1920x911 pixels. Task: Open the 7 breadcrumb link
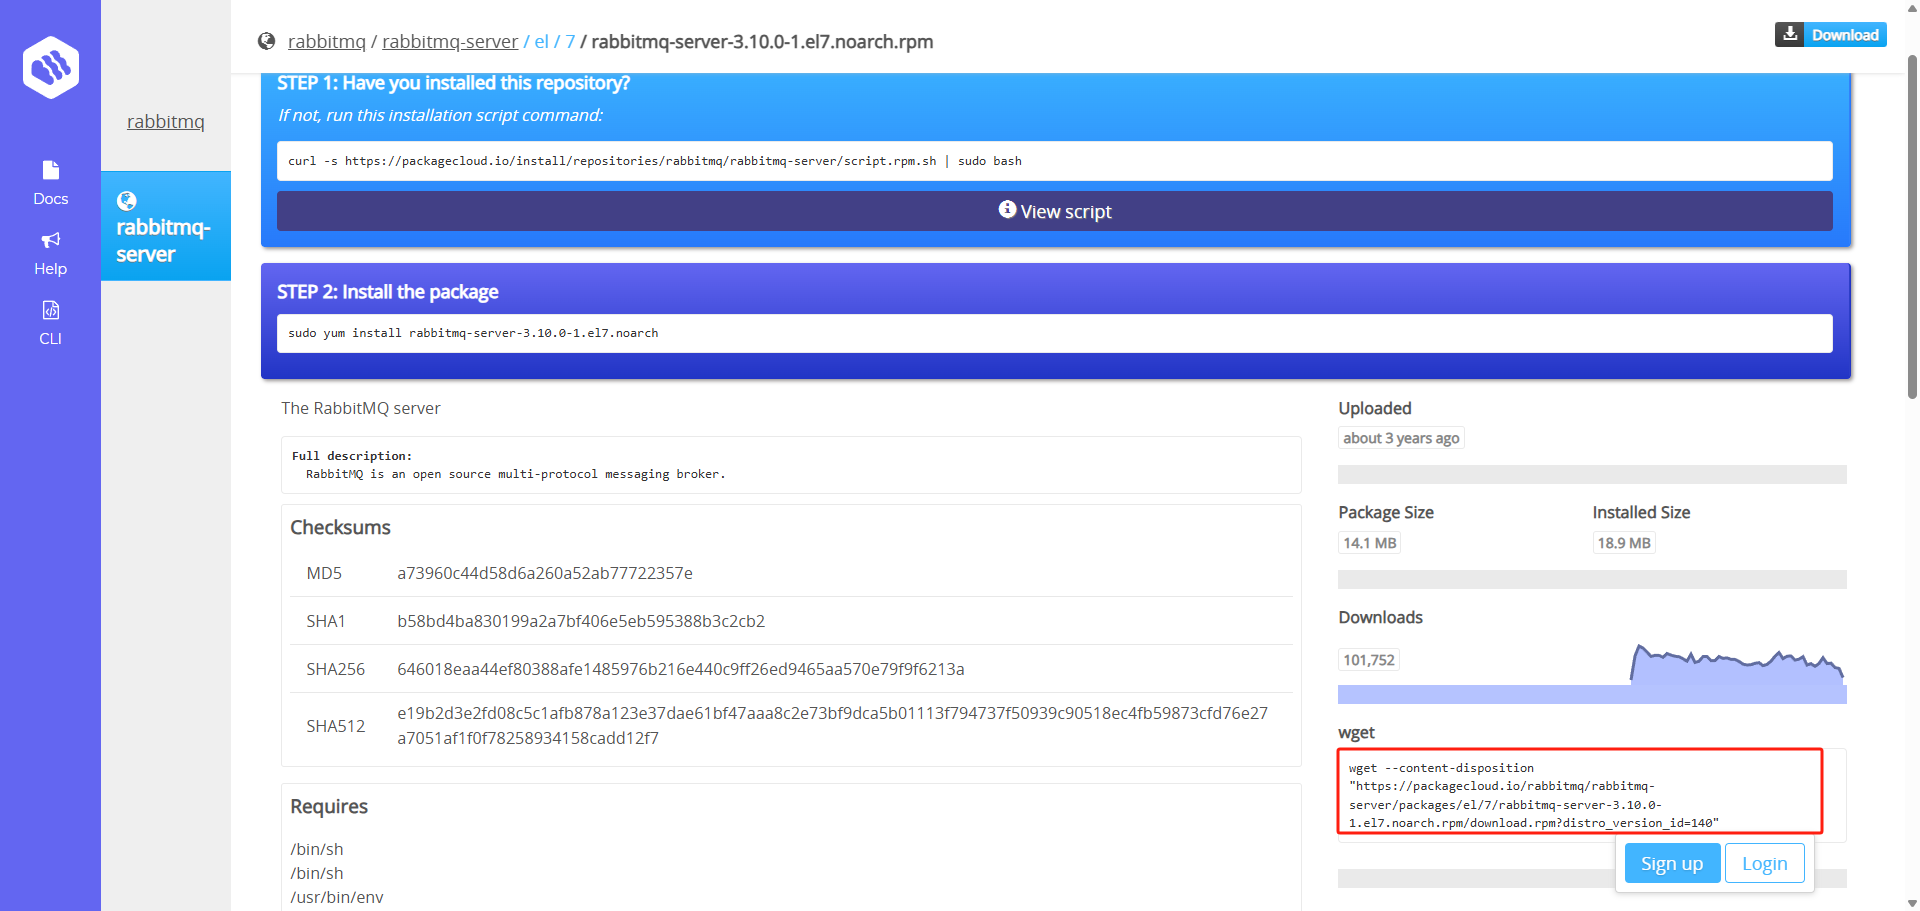click(x=570, y=42)
